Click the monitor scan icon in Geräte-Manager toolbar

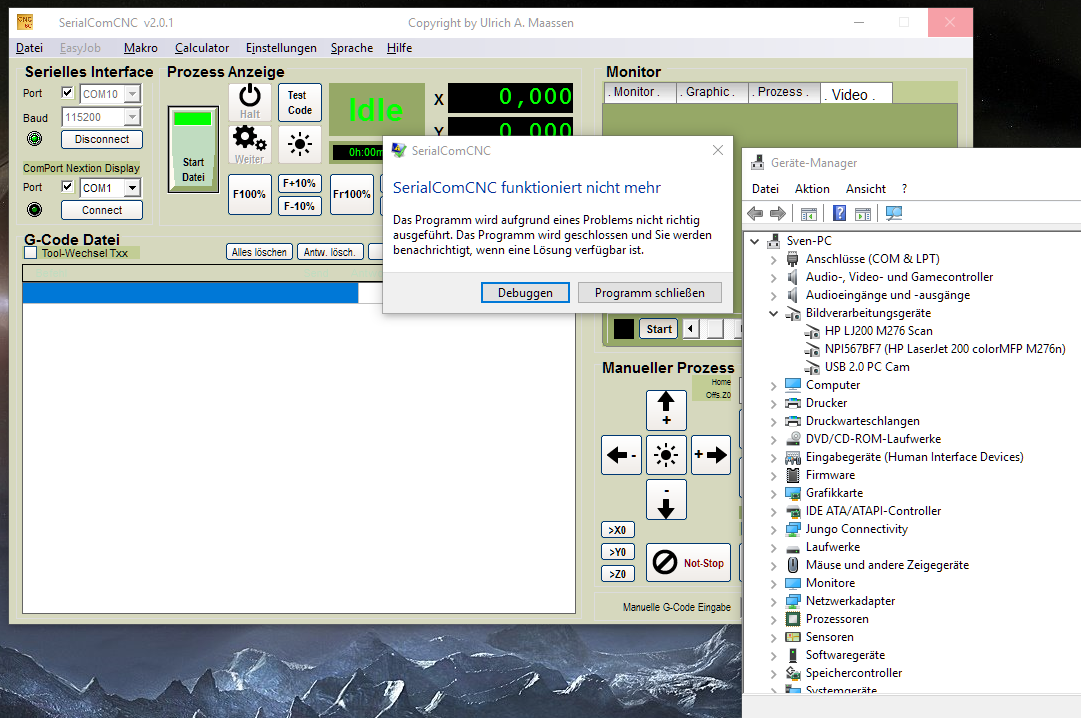[893, 214]
